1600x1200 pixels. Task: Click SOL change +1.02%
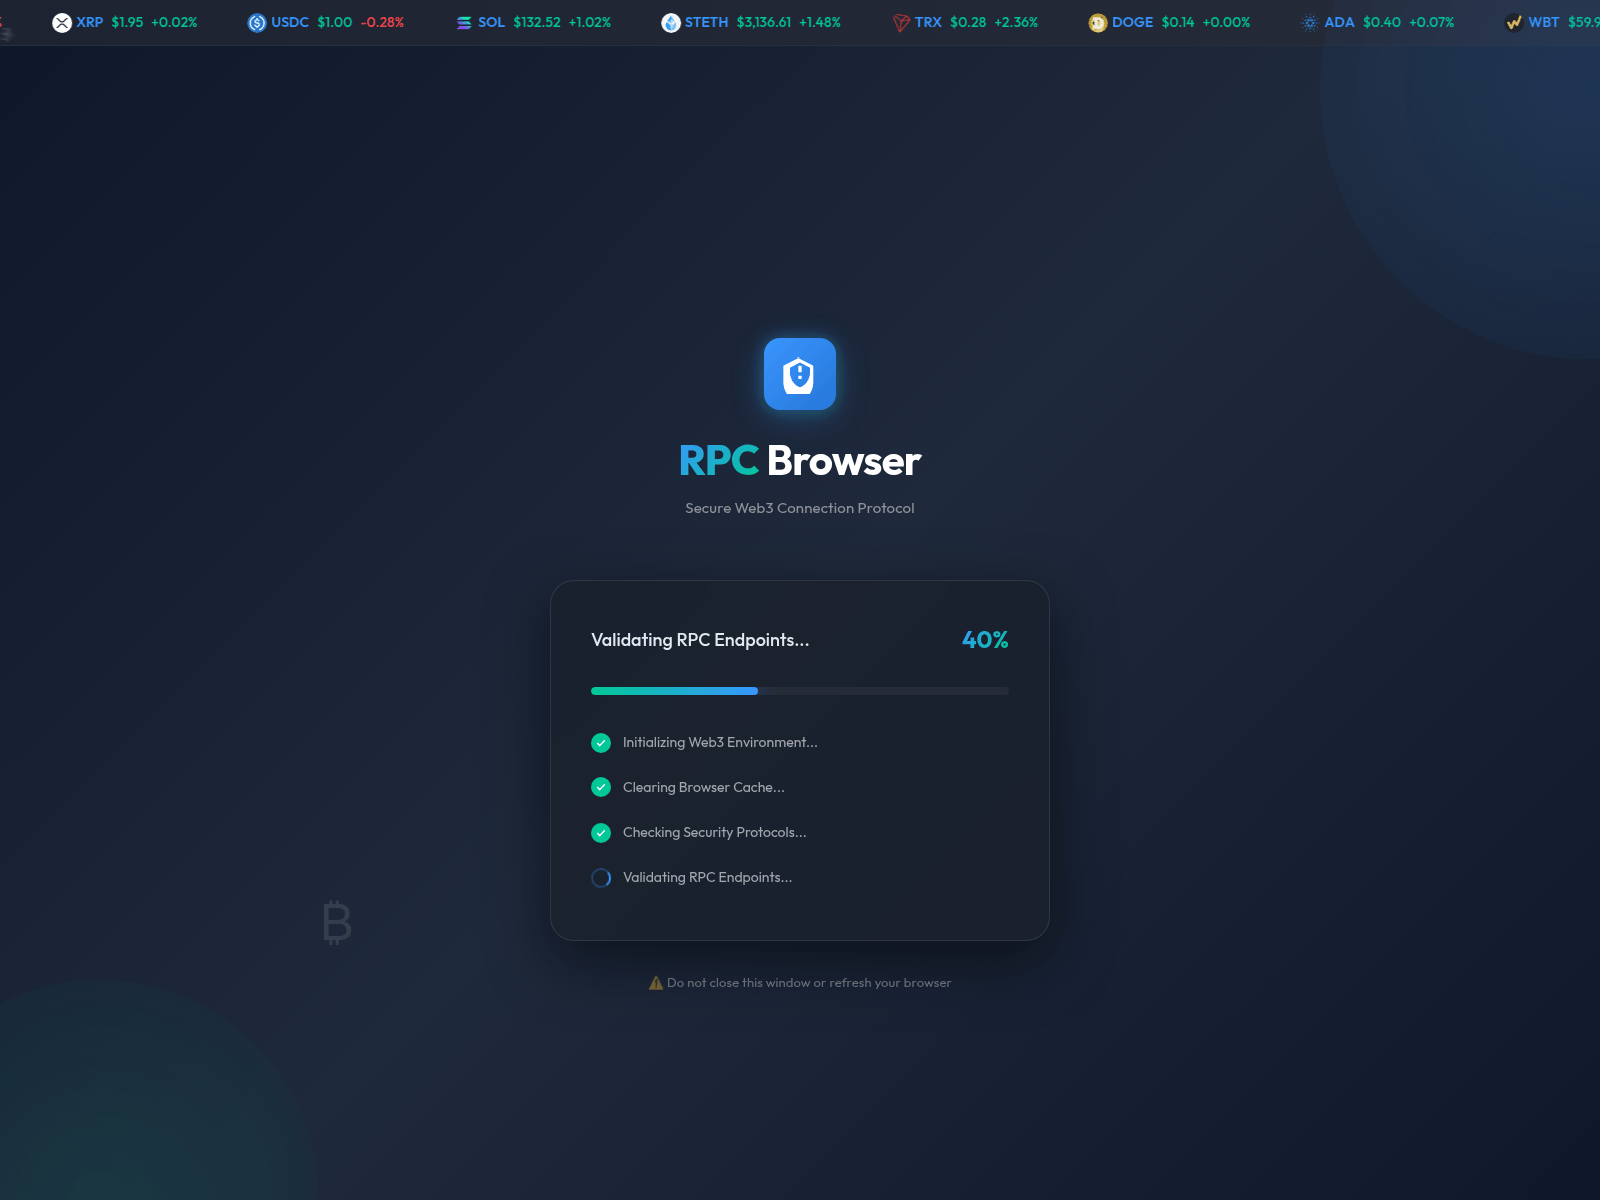[x=590, y=22]
